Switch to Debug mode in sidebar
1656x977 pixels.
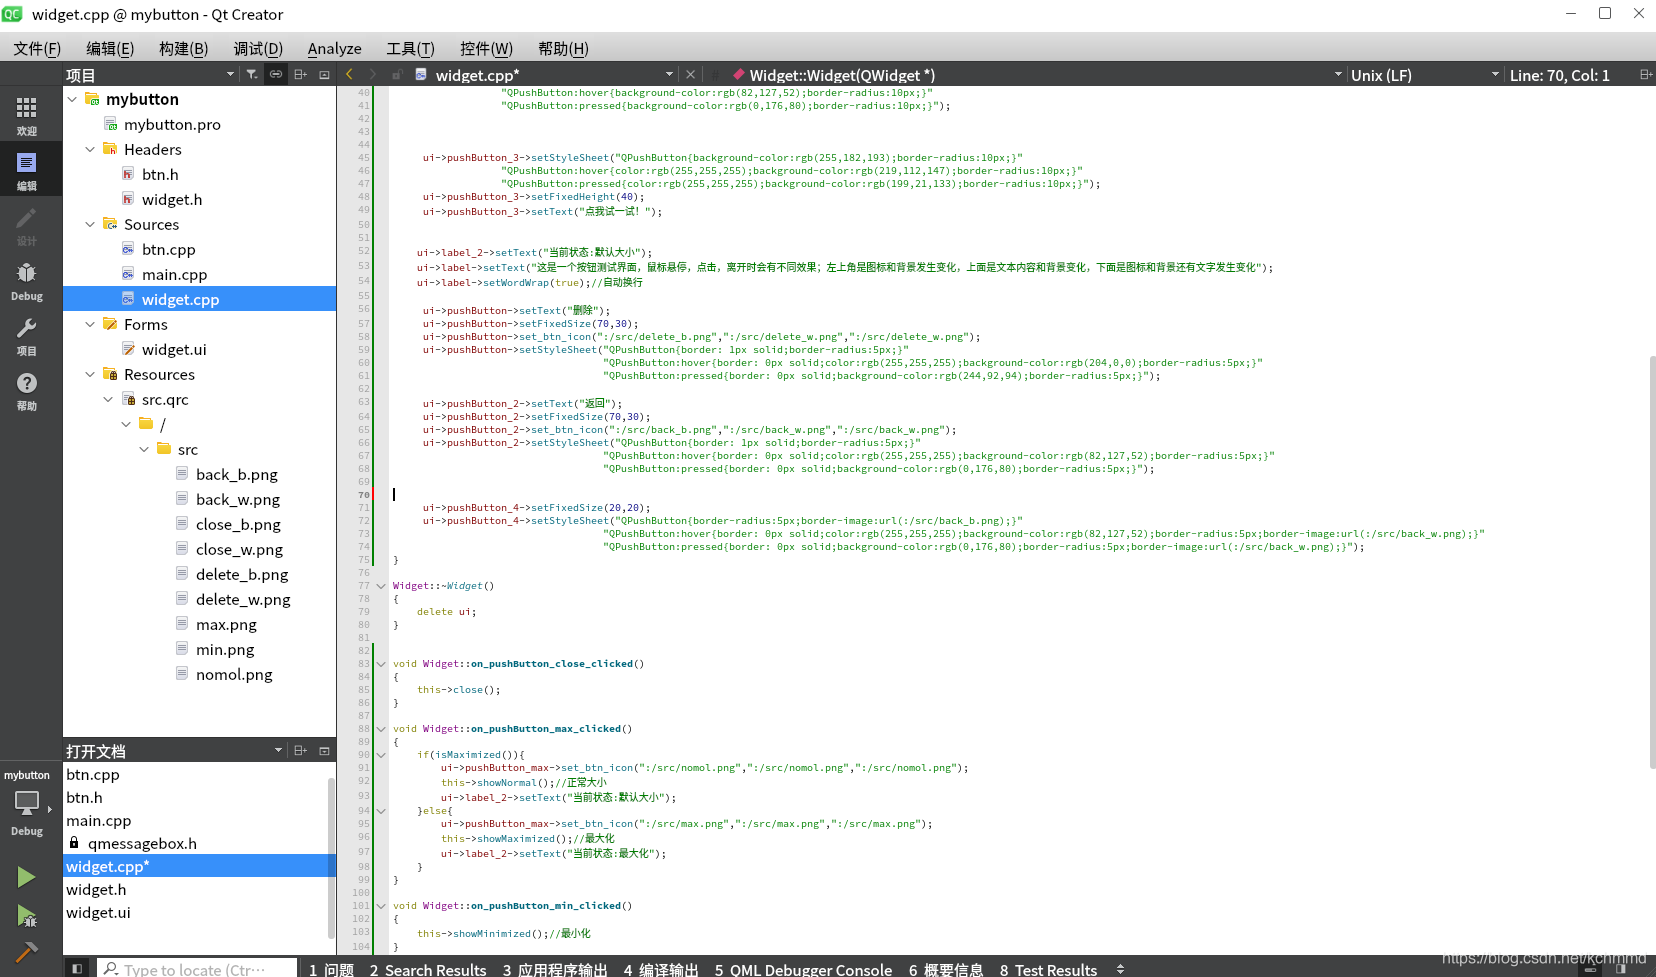pyautogui.click(x=27, y=281)
